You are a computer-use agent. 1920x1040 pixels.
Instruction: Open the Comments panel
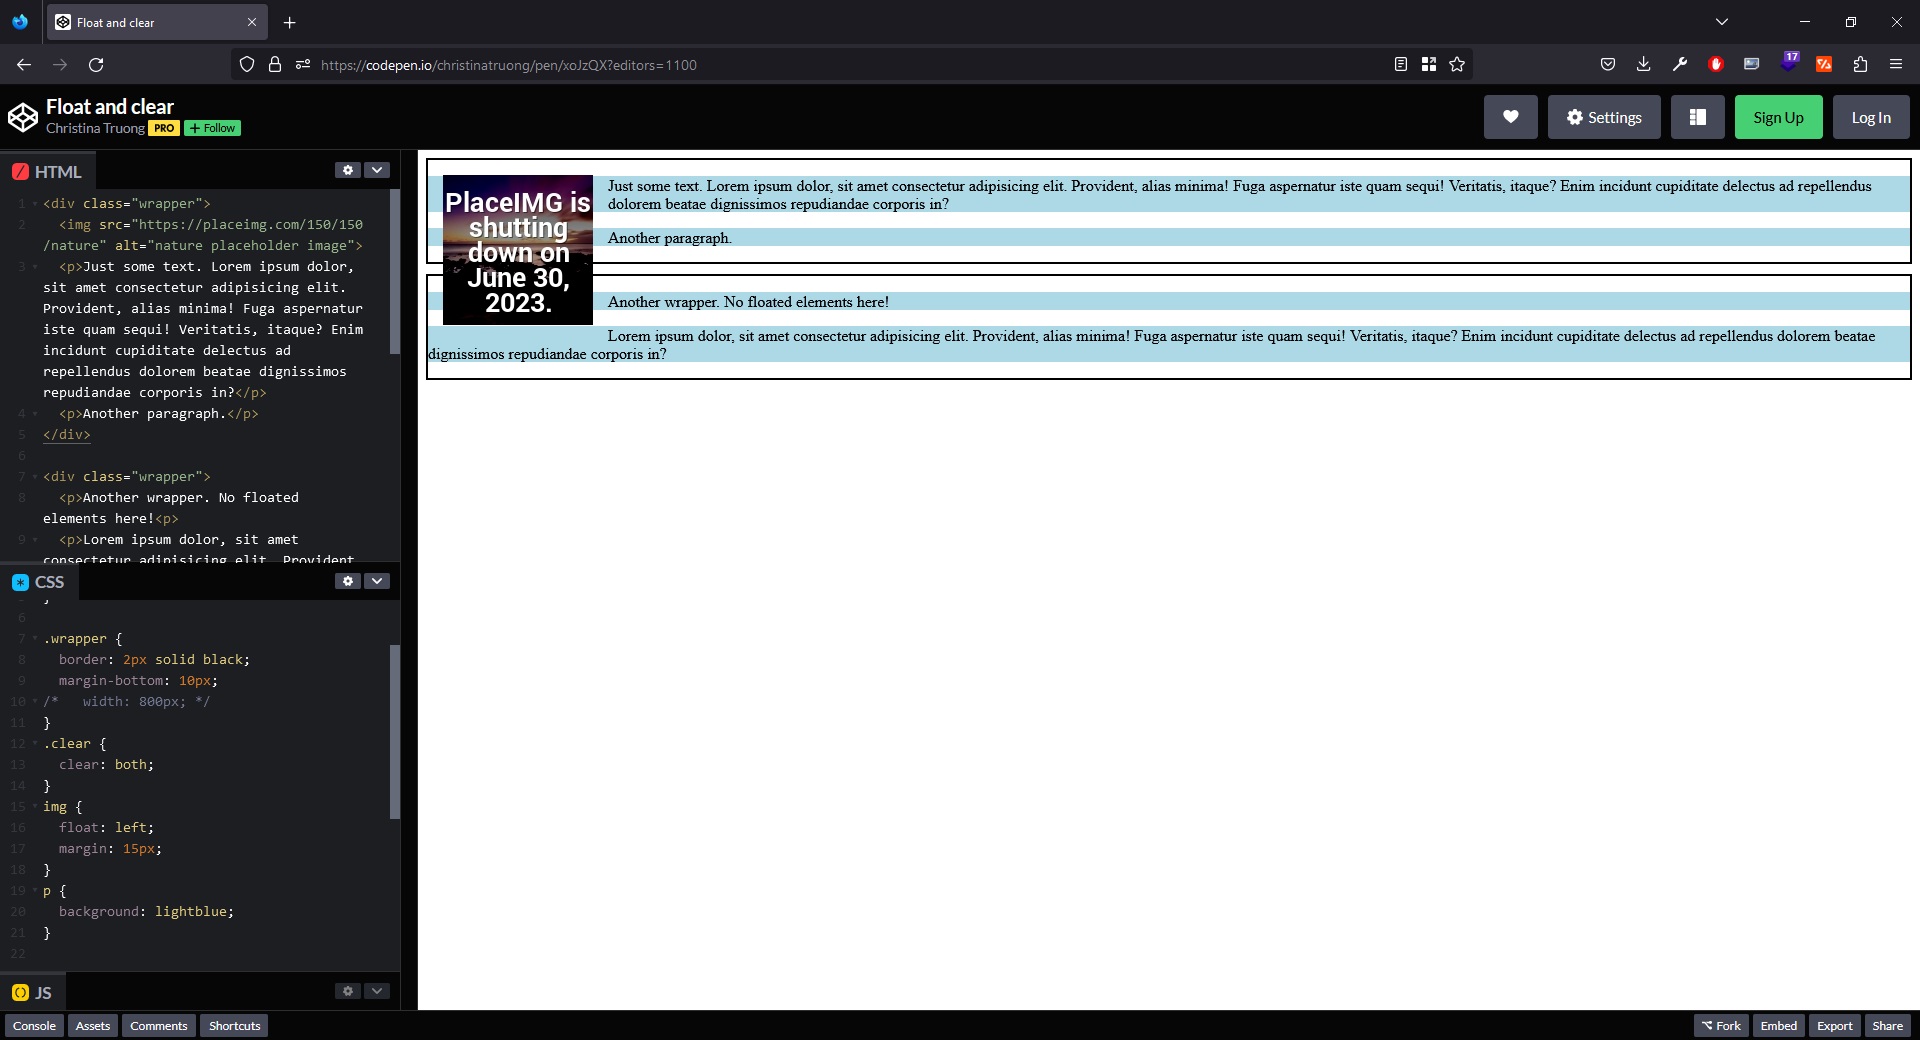[x=158, y=1026]
